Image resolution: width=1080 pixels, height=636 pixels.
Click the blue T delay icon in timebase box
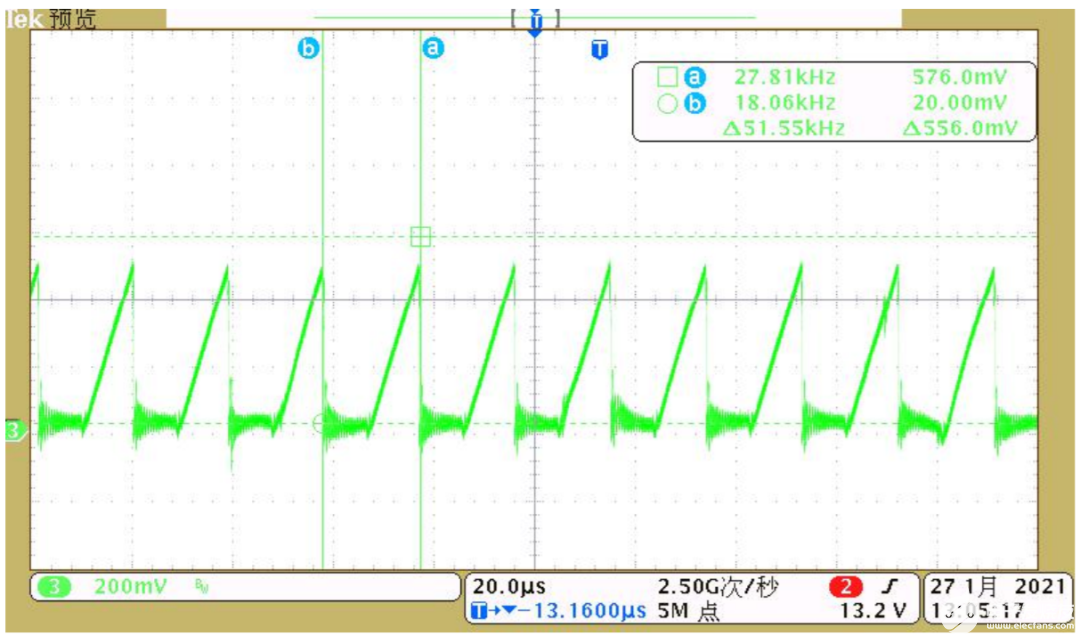(x=479, y=611)
